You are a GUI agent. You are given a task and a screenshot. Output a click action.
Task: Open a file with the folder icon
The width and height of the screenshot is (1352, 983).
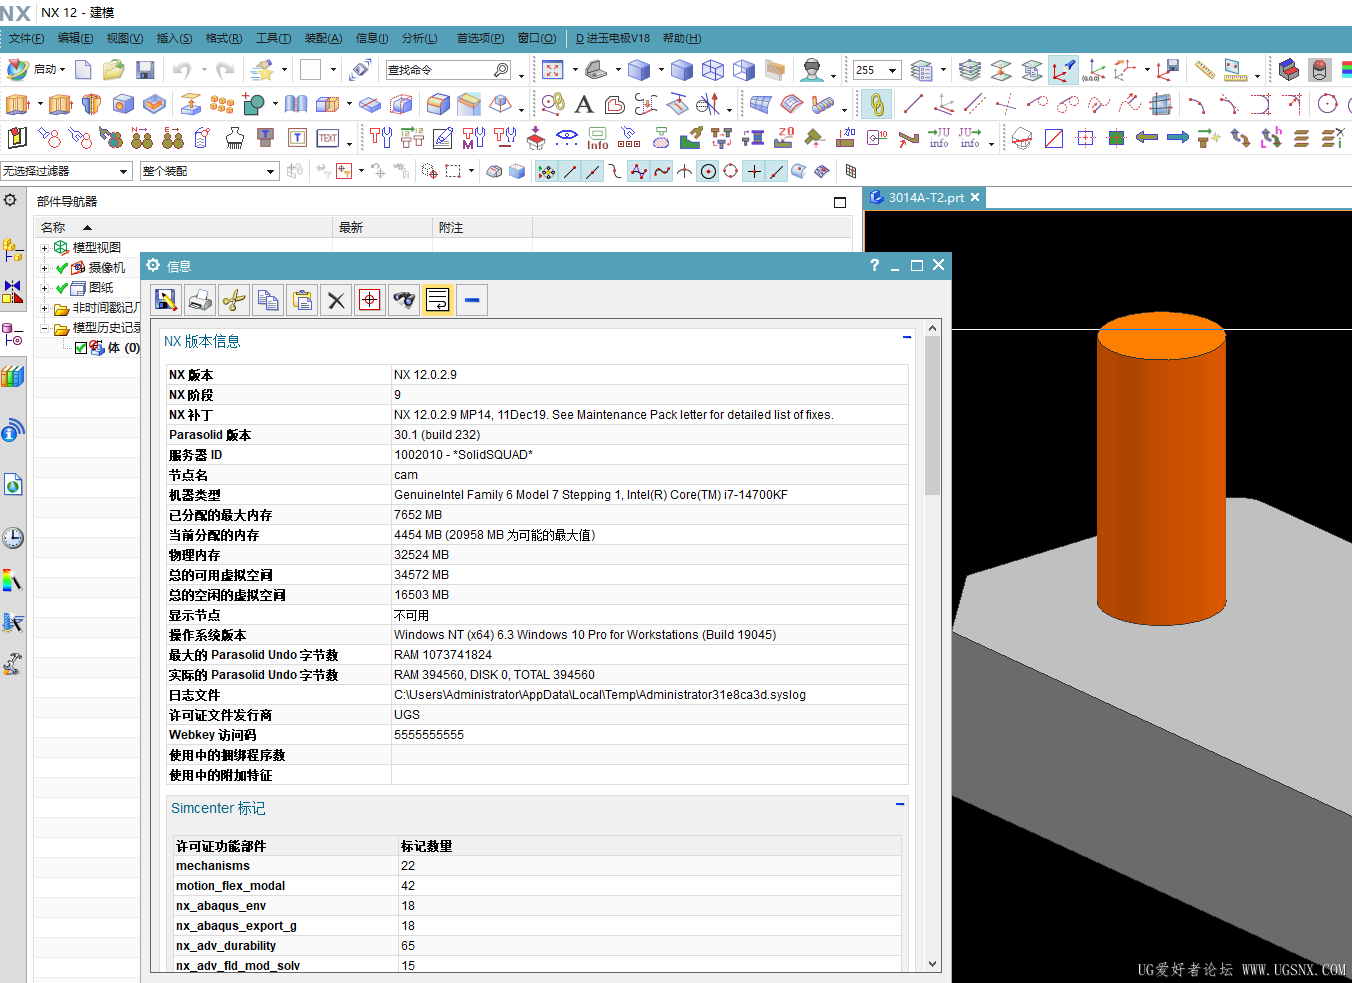click(x=114, y=69)
